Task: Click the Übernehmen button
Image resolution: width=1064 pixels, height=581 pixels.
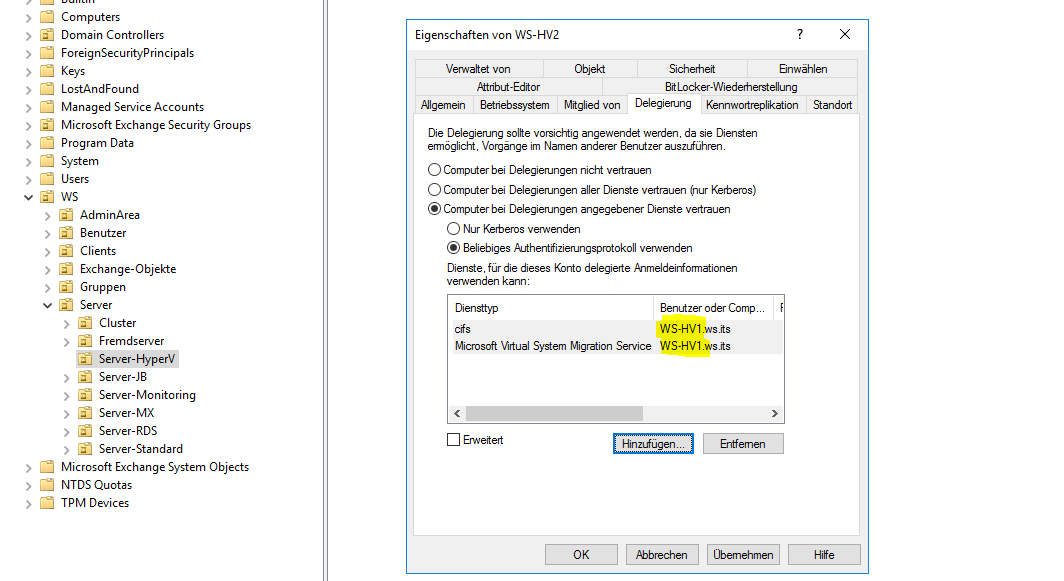Action: 743,555
